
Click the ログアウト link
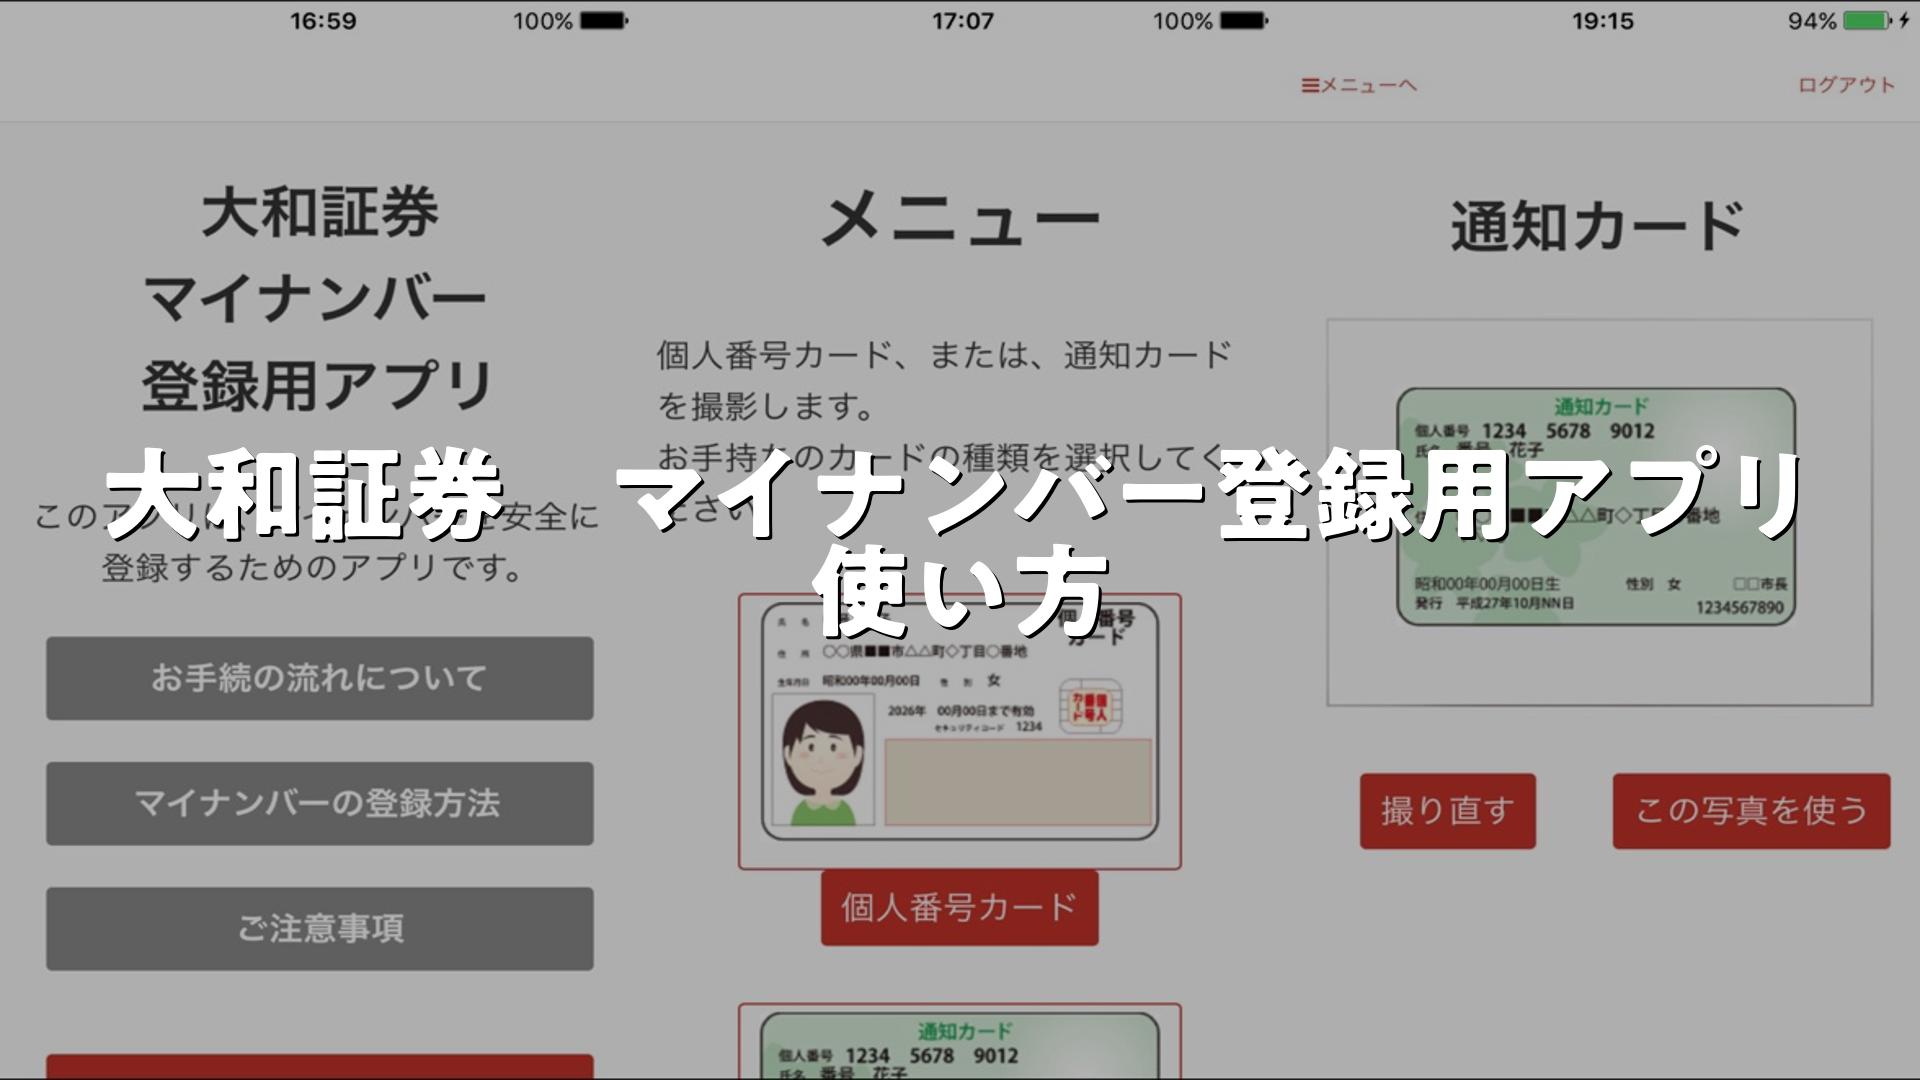pyautogui.click(x=1846, y=85)
